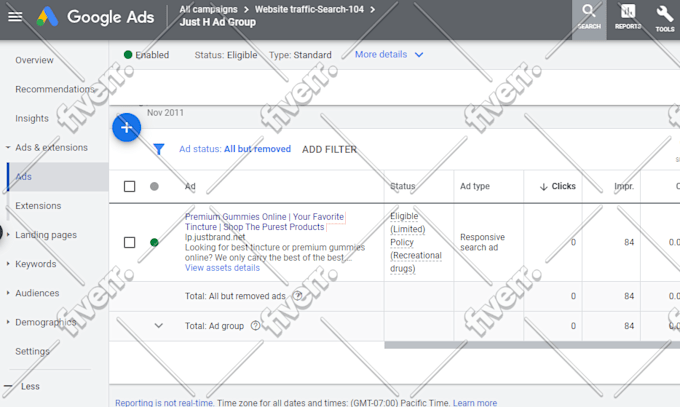The height and width of the screenshot is (407, 680).
Task: Expand the Total: Ad group chevron
Action: (159, 325)
